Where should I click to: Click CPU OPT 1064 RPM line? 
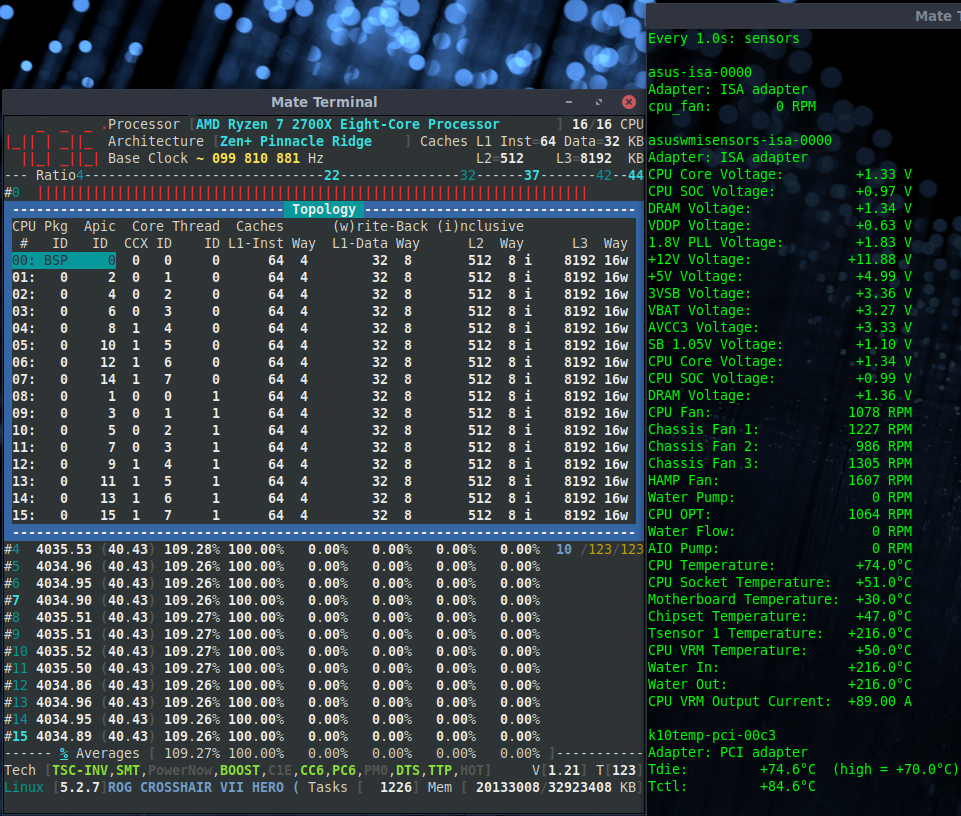(780, 514)
